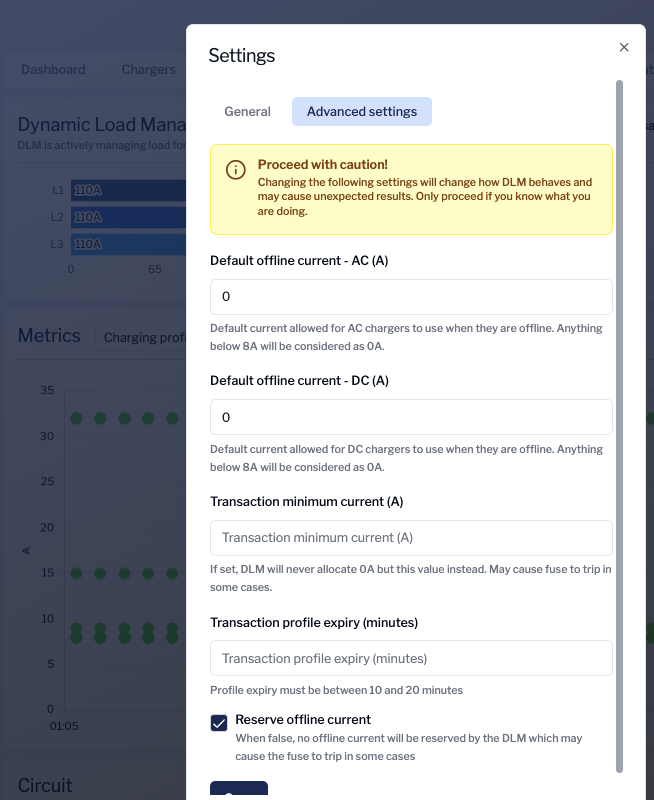
Task: Click the Proceed with caution warning banner
Action: click(410, 190)
